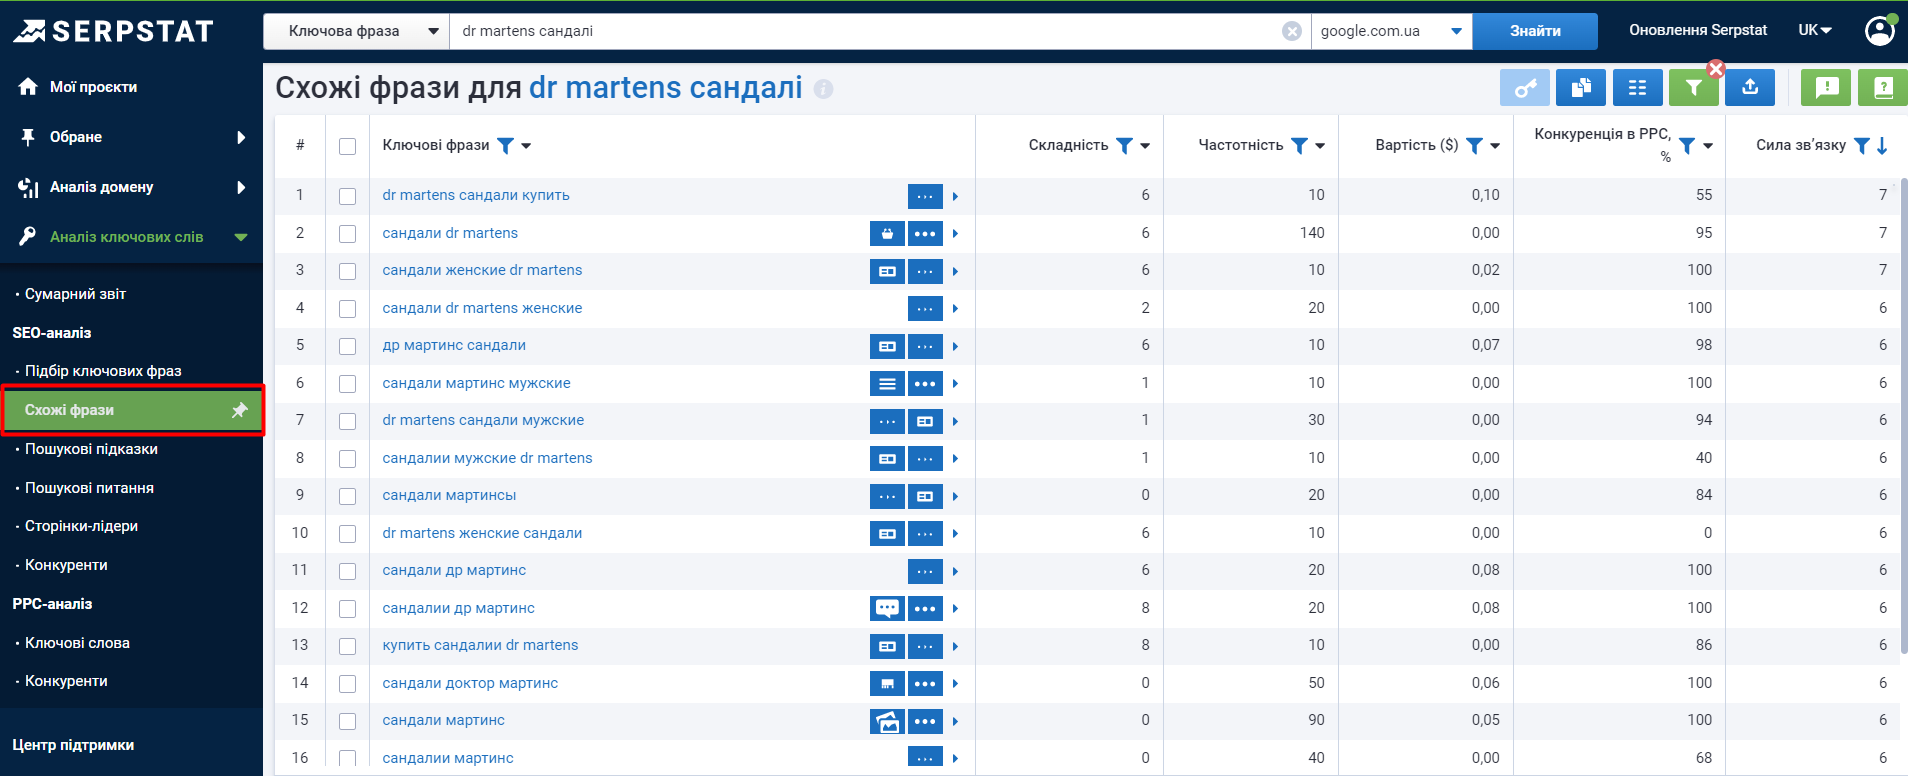The width and height of the screenshot is (1908, 776).
Task: Click the help book icon
Action: pos(1882,88)
